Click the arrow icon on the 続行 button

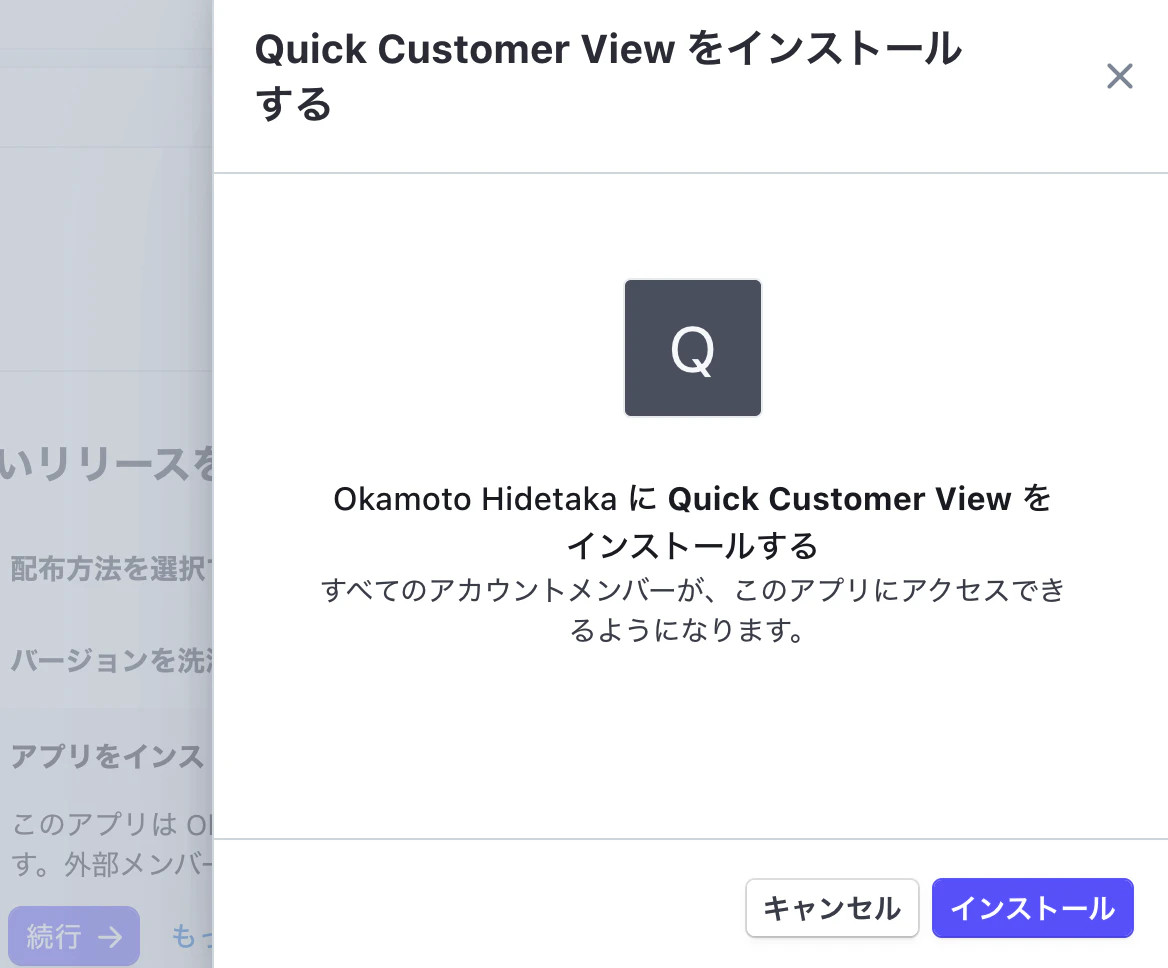[110, 937]
